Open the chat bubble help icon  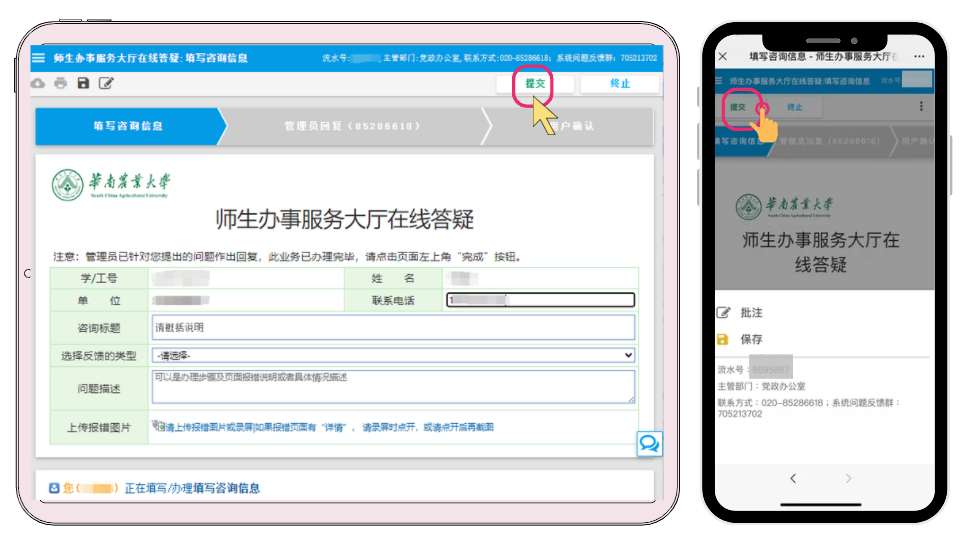tap(649, 443)
